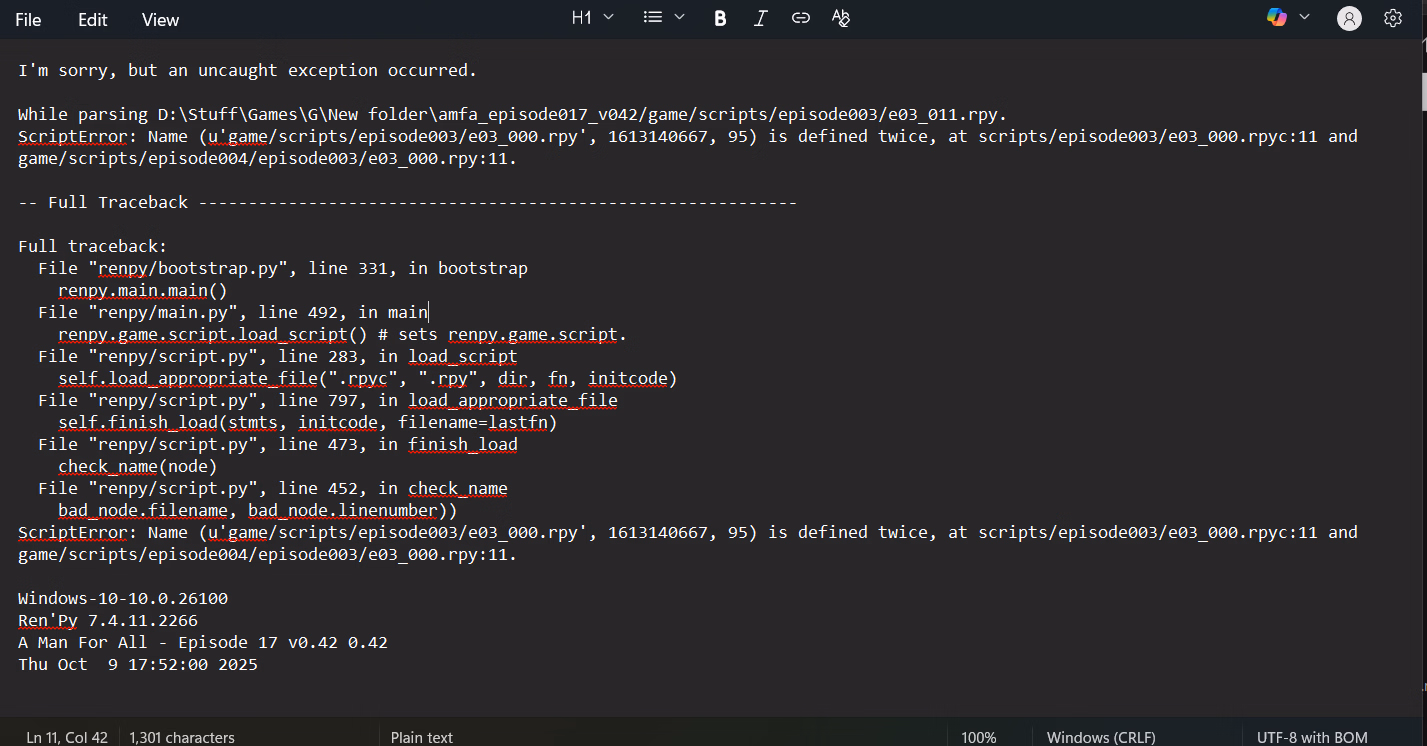Click the account profile avatar
The height and width of the screenshot is (746, 1427).
tap(1349, 18)
